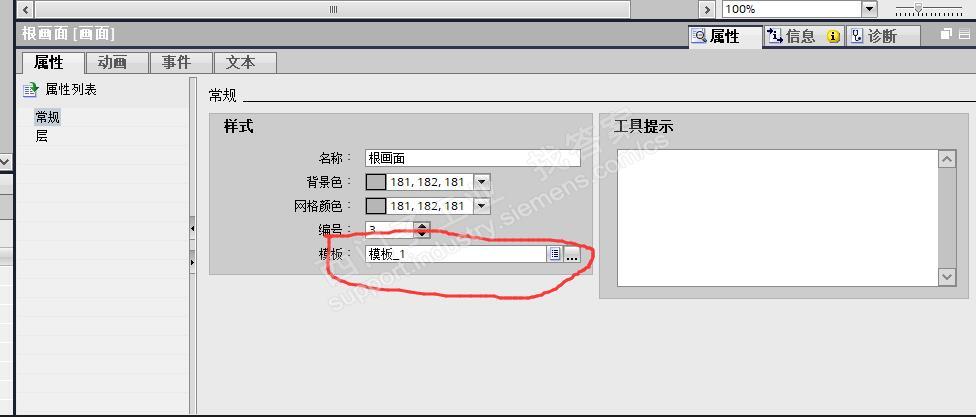Open the 属性 inspector tab with magnifier icon

(x=725, y=36)
